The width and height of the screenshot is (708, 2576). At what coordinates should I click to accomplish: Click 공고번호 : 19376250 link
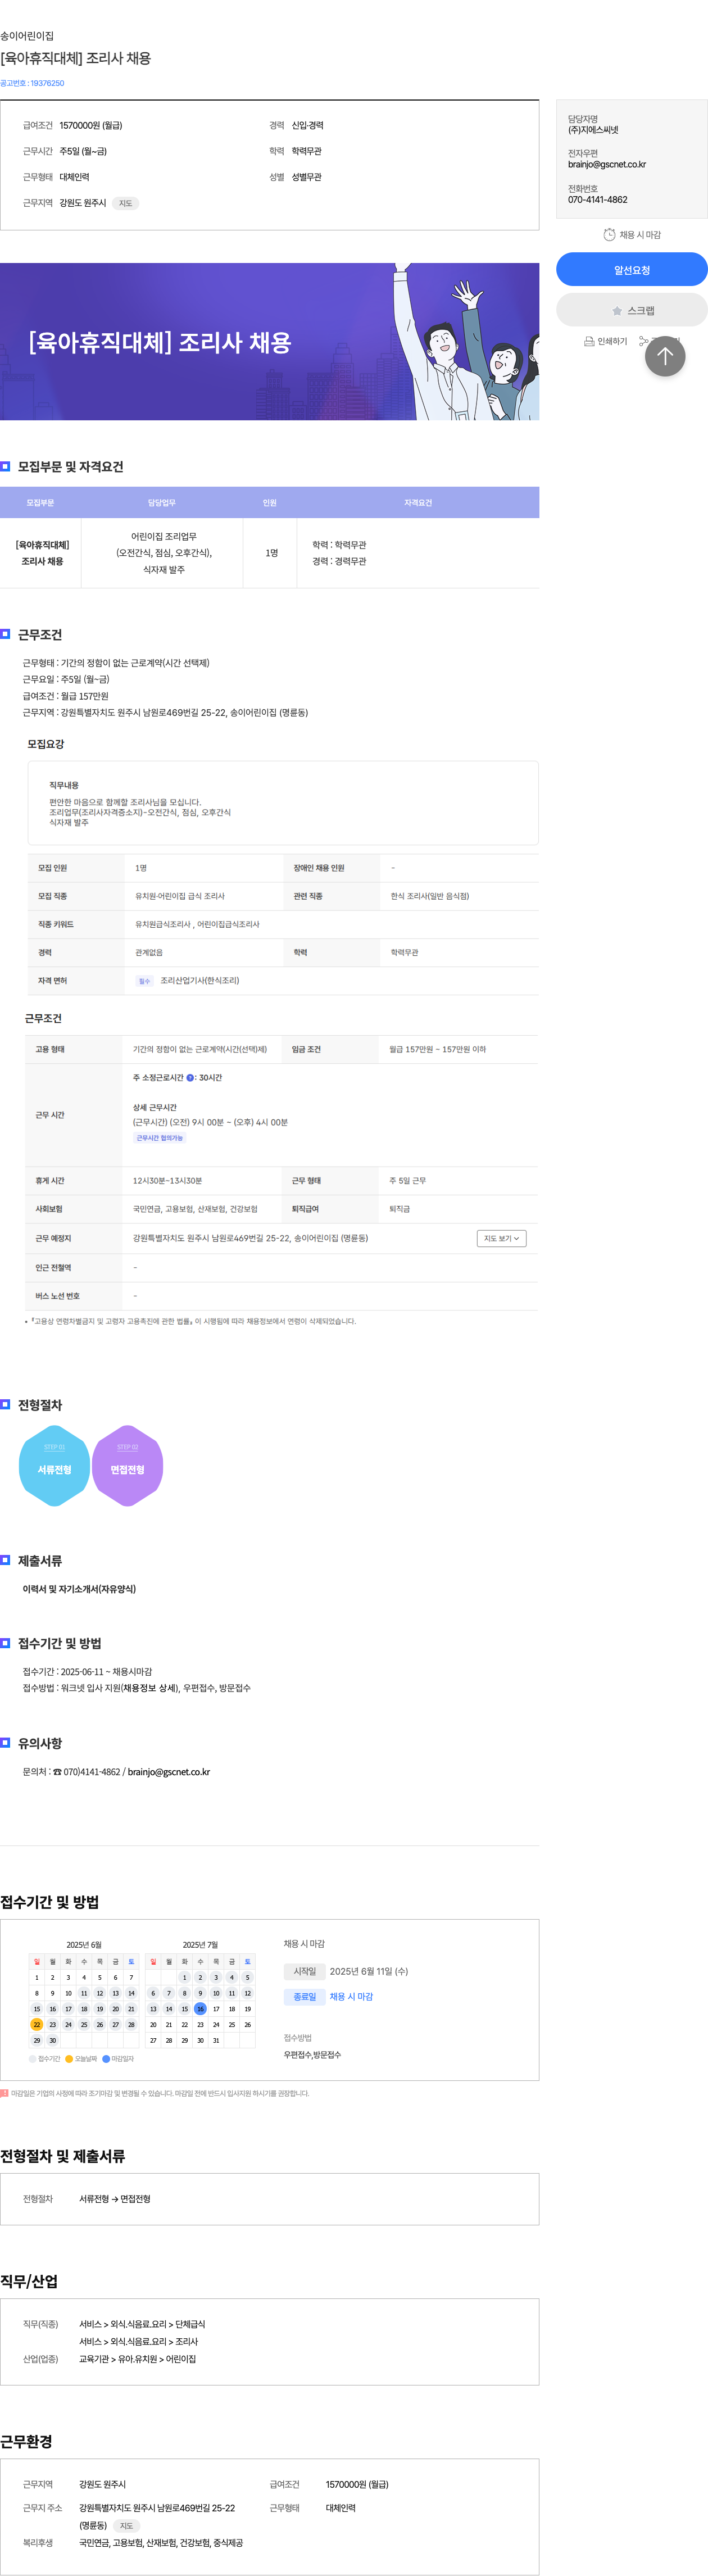(x=32, y=83)
